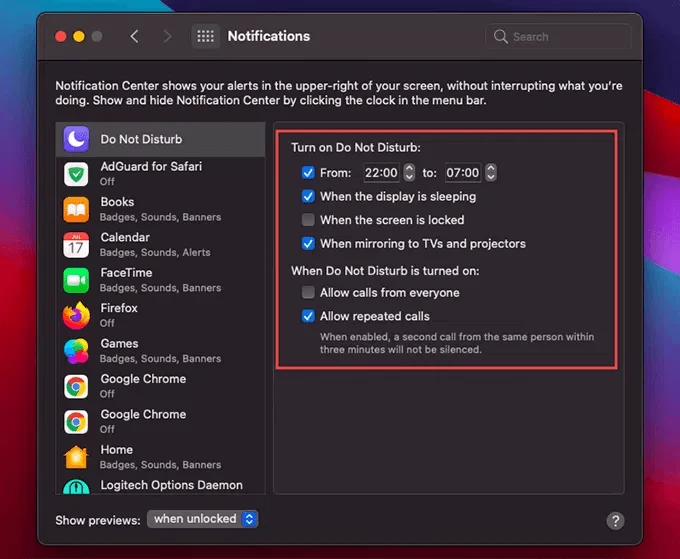The height and width of the screenshot is (559, 680).
Task: Click the "Show previews:" label
Action: tap(98, 520)
